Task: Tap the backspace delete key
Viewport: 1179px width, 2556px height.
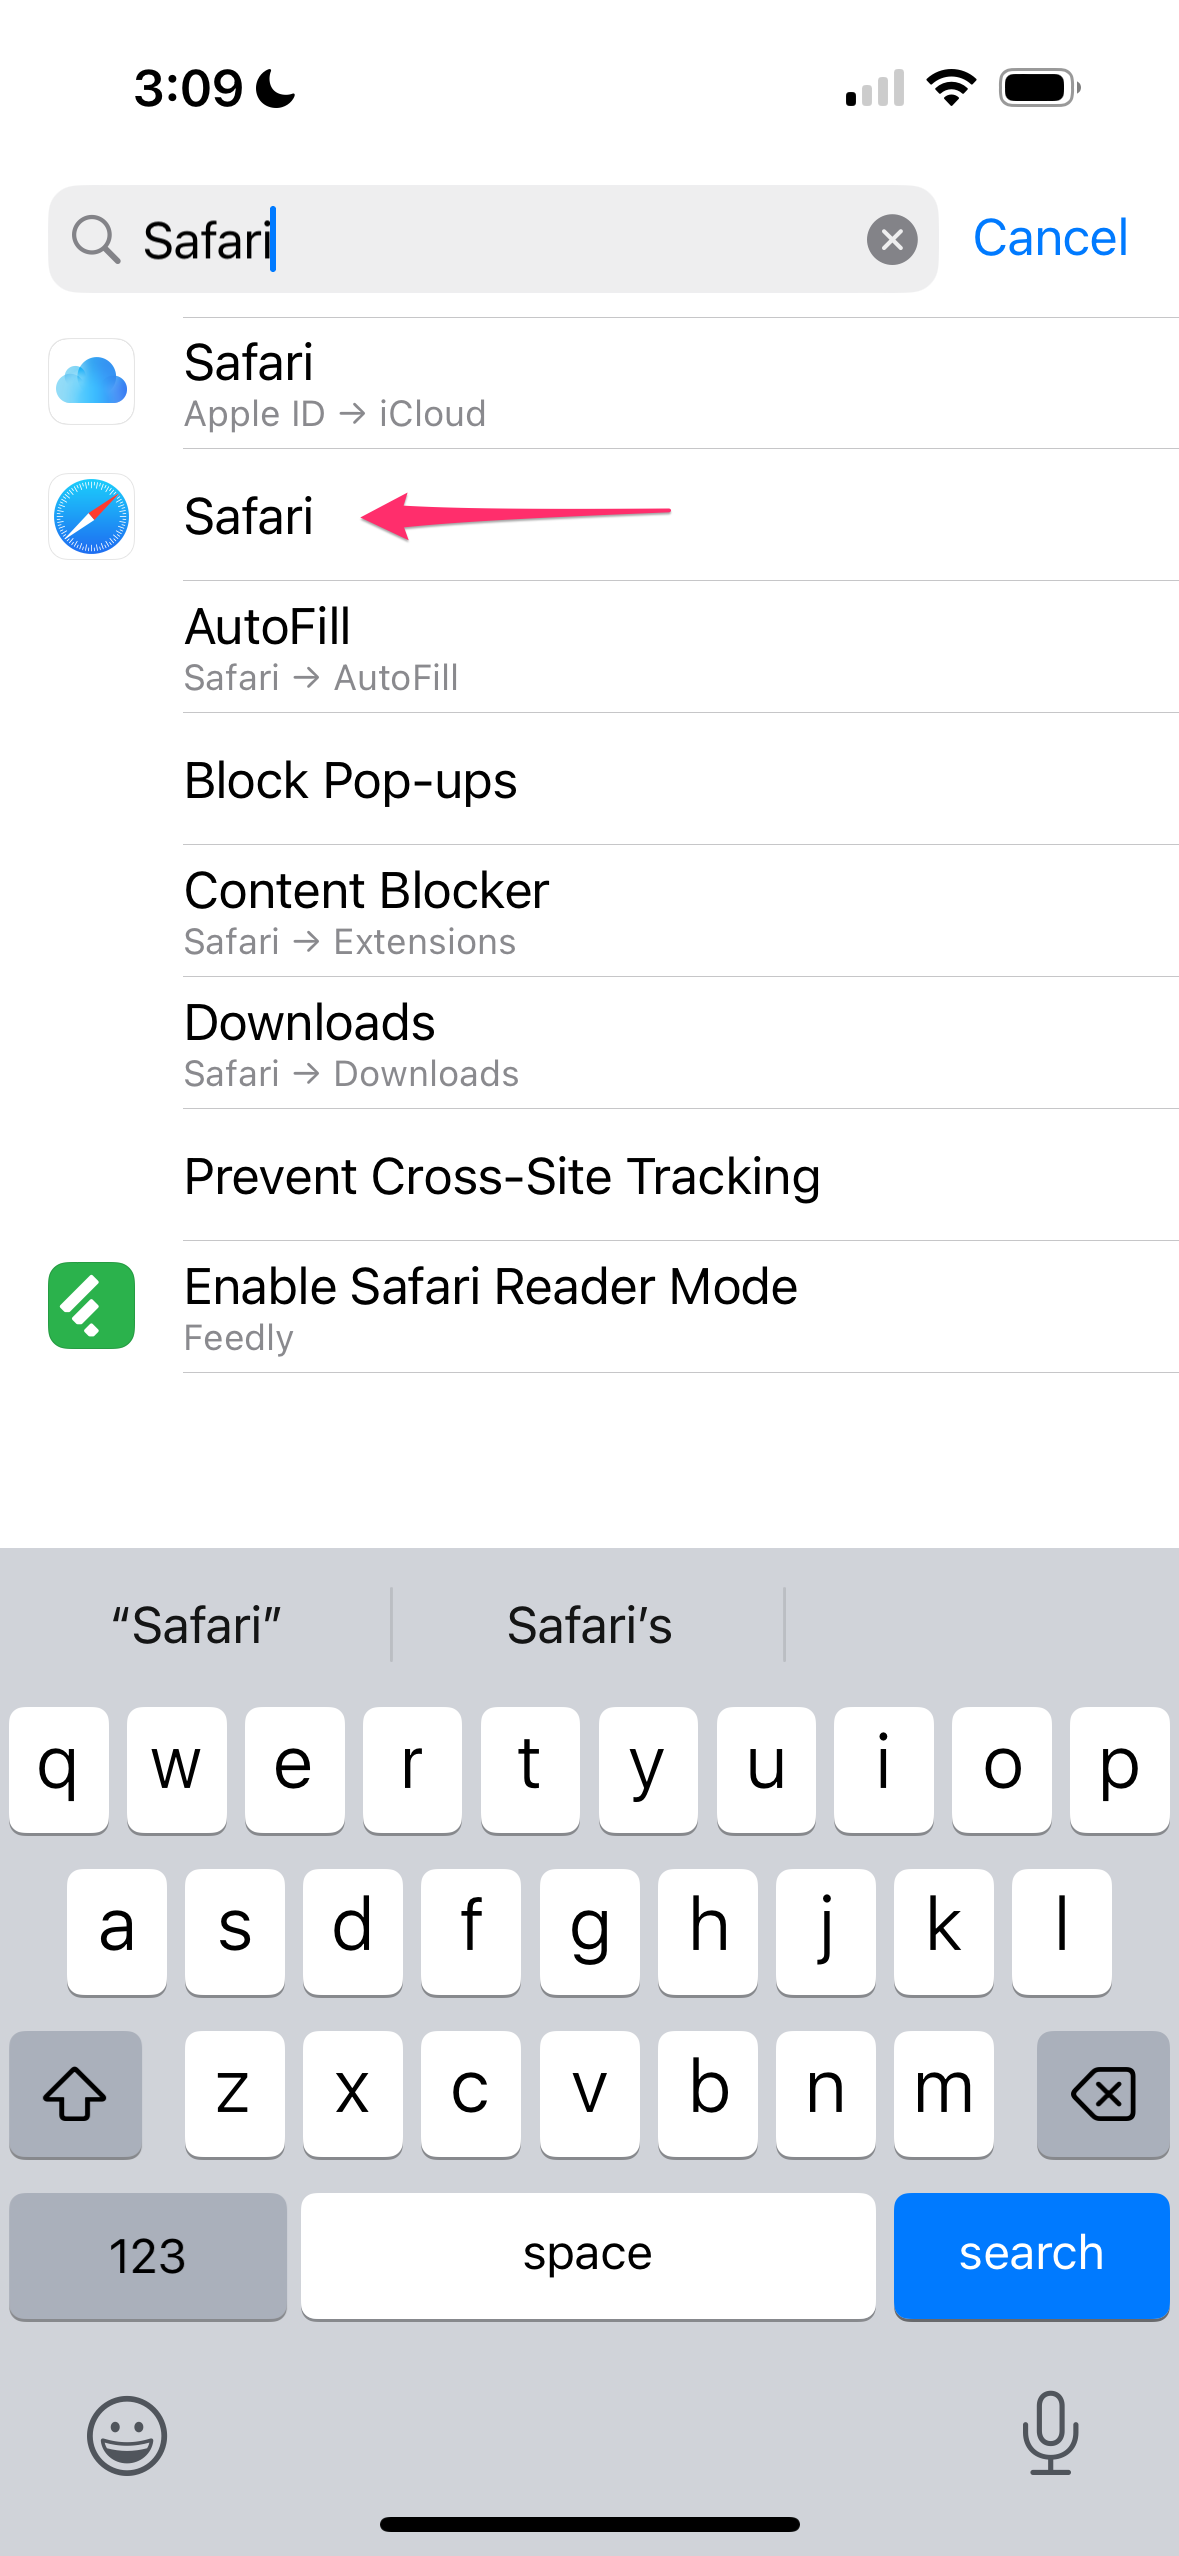Action: click(x=1103, y=2094)
